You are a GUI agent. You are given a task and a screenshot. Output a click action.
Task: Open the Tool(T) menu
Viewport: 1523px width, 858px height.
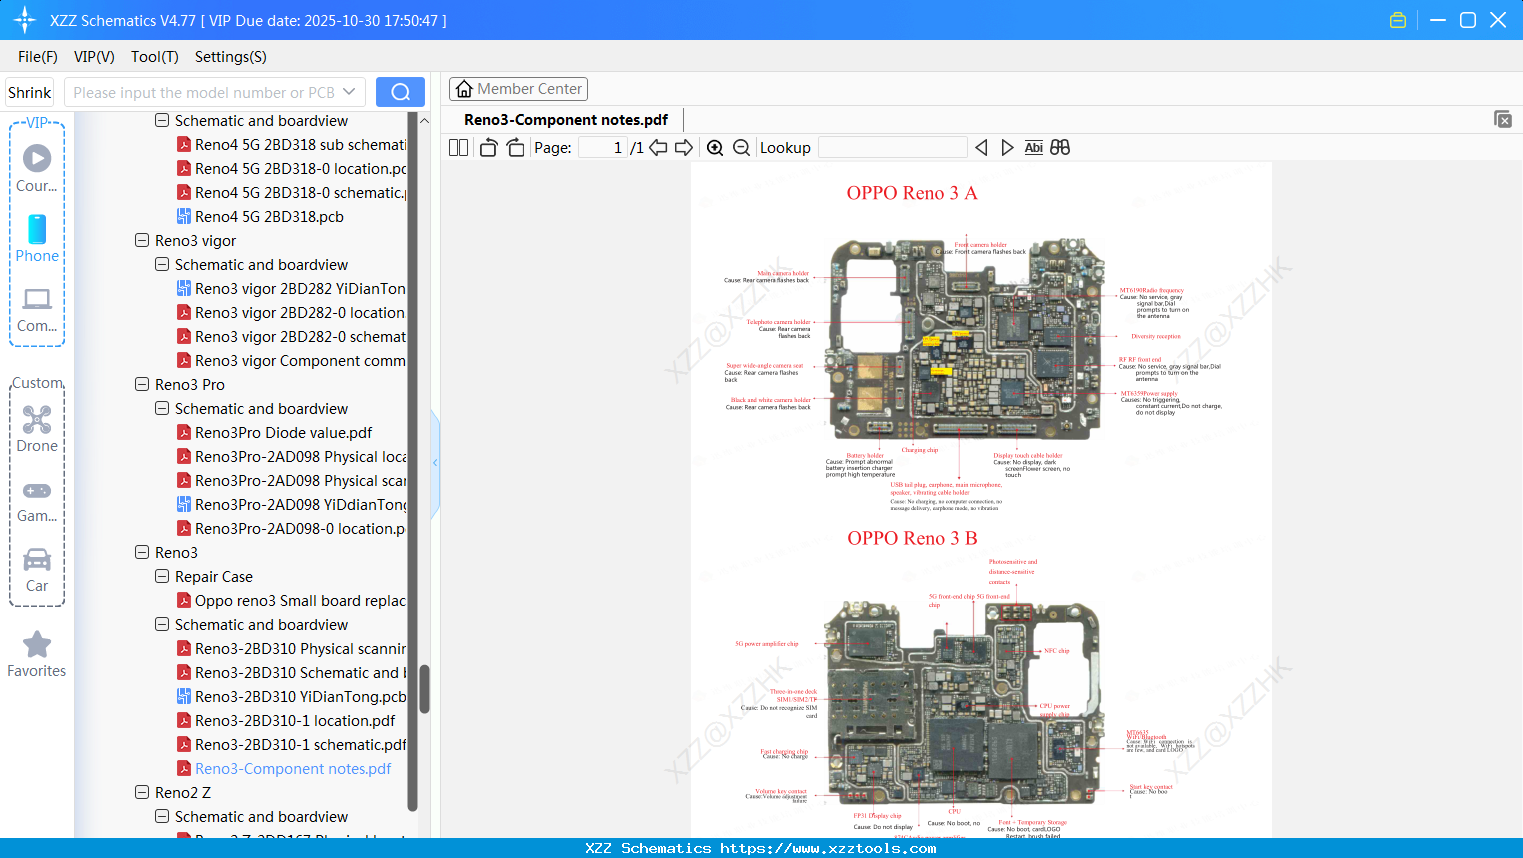click(155, 56)
